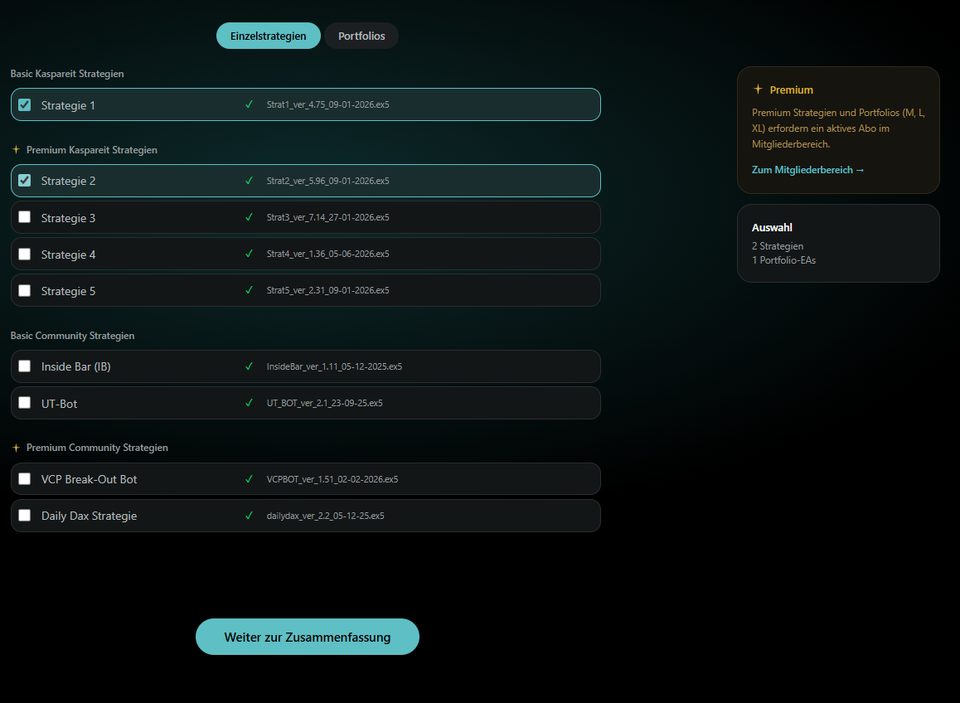Click the green checkmark for VCP Break-Out Bot
This screenshot has width=960, height=703.
(x=249, y=478)
